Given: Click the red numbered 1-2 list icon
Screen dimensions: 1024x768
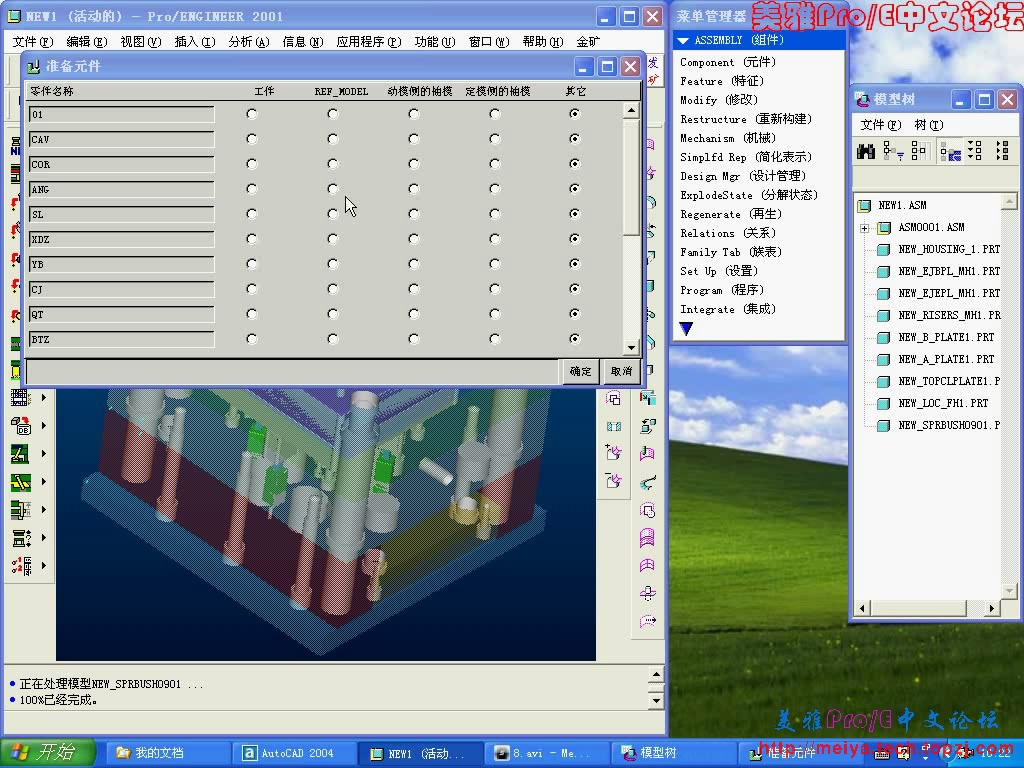Looking at the screenshot, I should tap(20, 566).
